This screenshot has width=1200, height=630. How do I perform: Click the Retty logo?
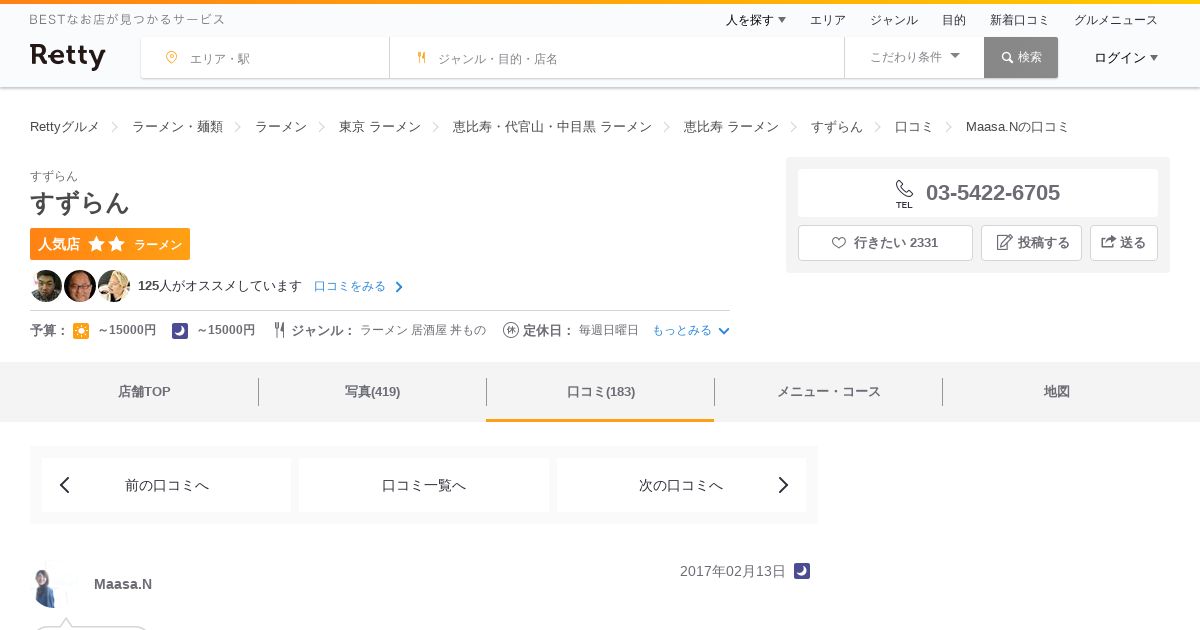tap(67, 57)
